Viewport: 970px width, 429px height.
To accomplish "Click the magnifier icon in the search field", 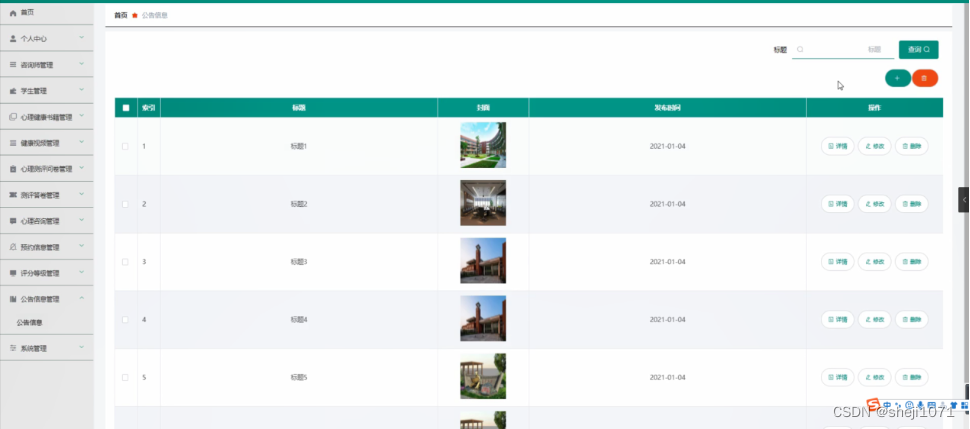I will 800,50.
